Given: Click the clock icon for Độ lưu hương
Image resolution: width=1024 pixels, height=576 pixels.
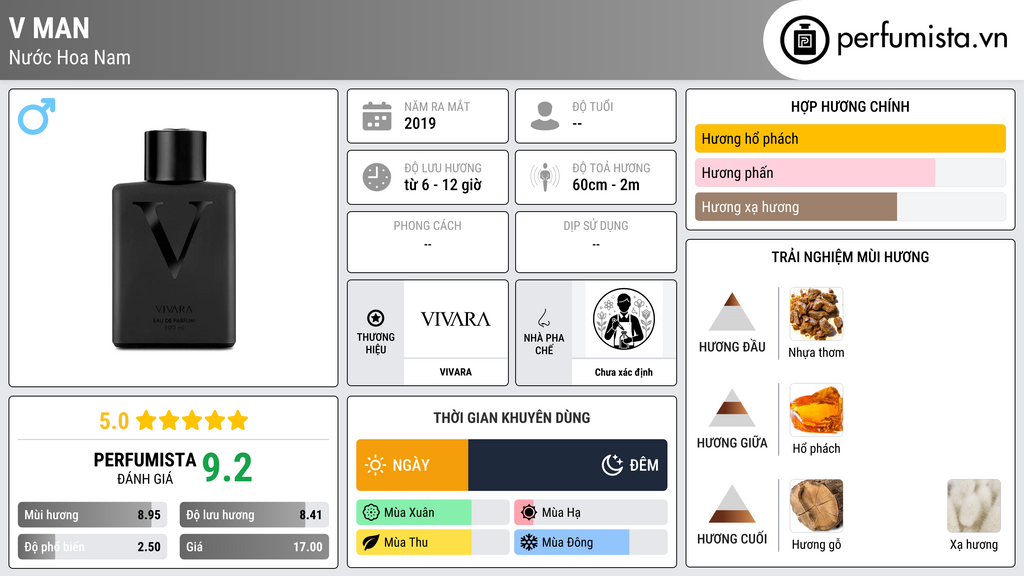Looking at the screenshot, I should [377, 177].
